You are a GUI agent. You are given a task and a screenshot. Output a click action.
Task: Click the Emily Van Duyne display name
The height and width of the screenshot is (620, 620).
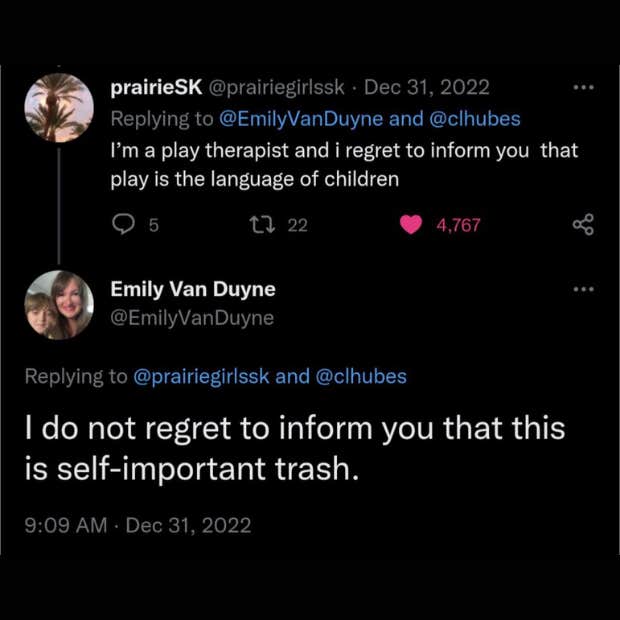tap(193, 290)
